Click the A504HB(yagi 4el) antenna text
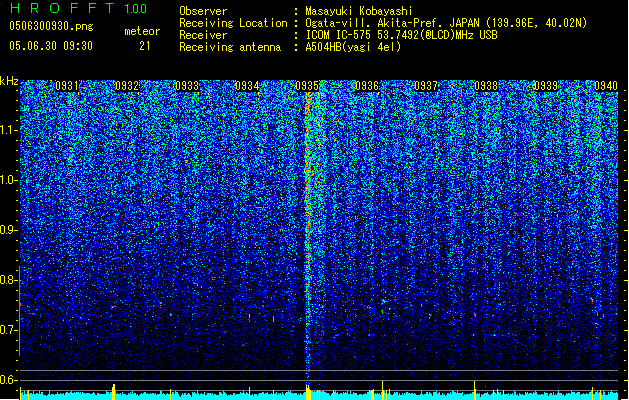 (x=353, y=47)
